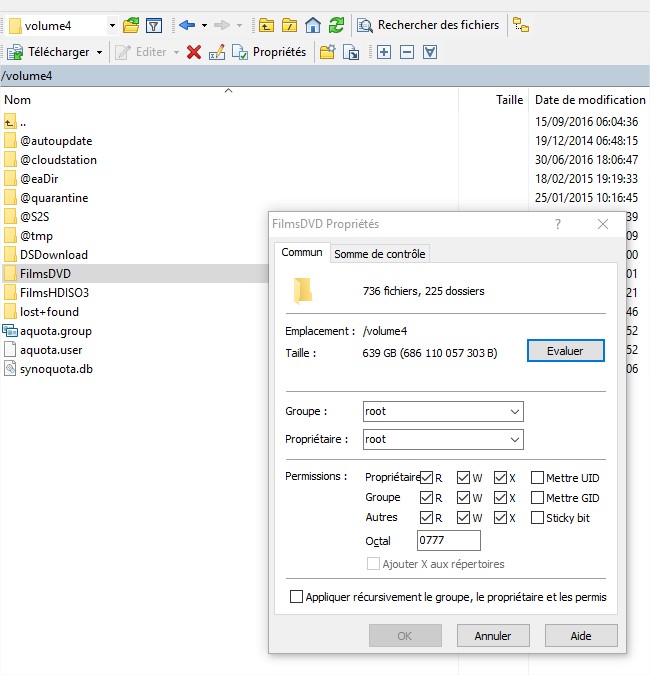
Task: Toggle Mettre UID checkbox
Action: click(x=538, y=478)
